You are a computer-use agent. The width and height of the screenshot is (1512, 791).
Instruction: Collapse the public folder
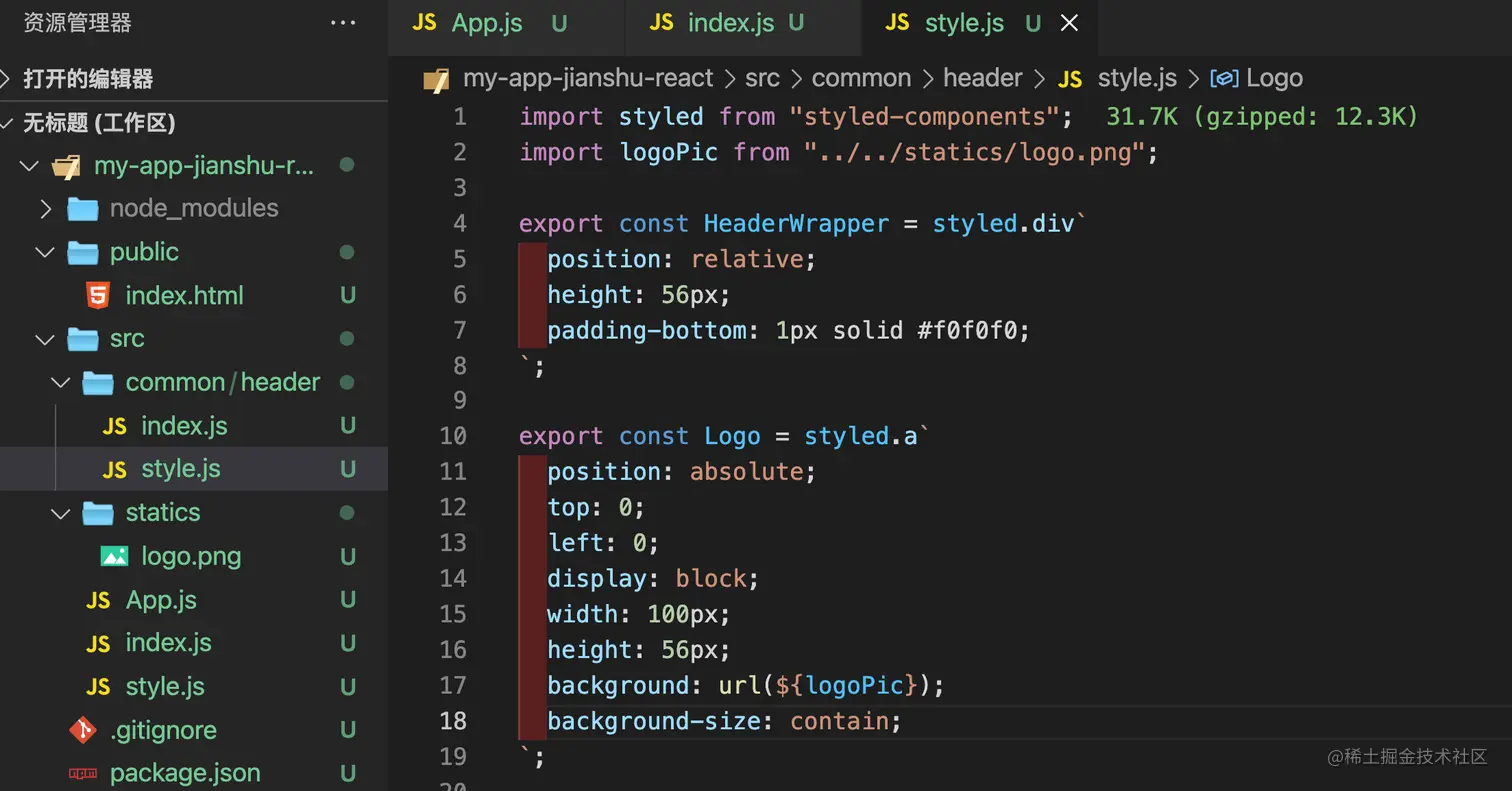45,252
